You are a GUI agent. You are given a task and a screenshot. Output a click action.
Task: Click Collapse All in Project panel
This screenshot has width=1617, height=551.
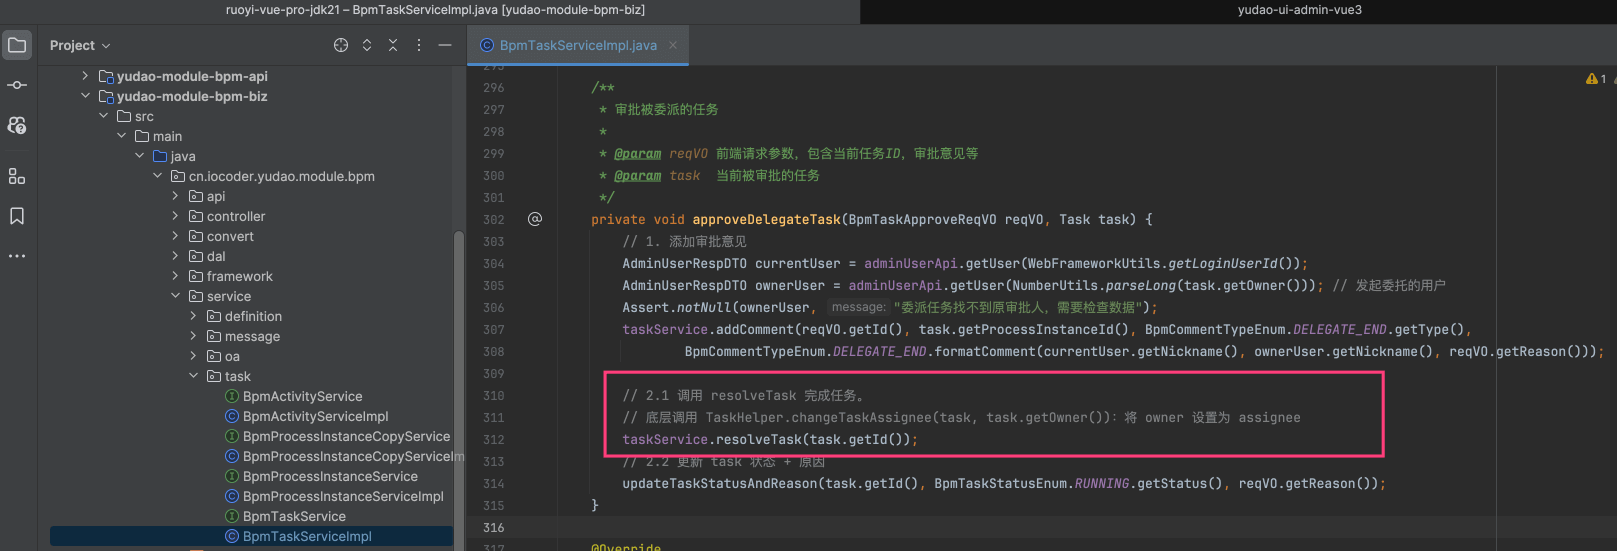coord(393,45)
